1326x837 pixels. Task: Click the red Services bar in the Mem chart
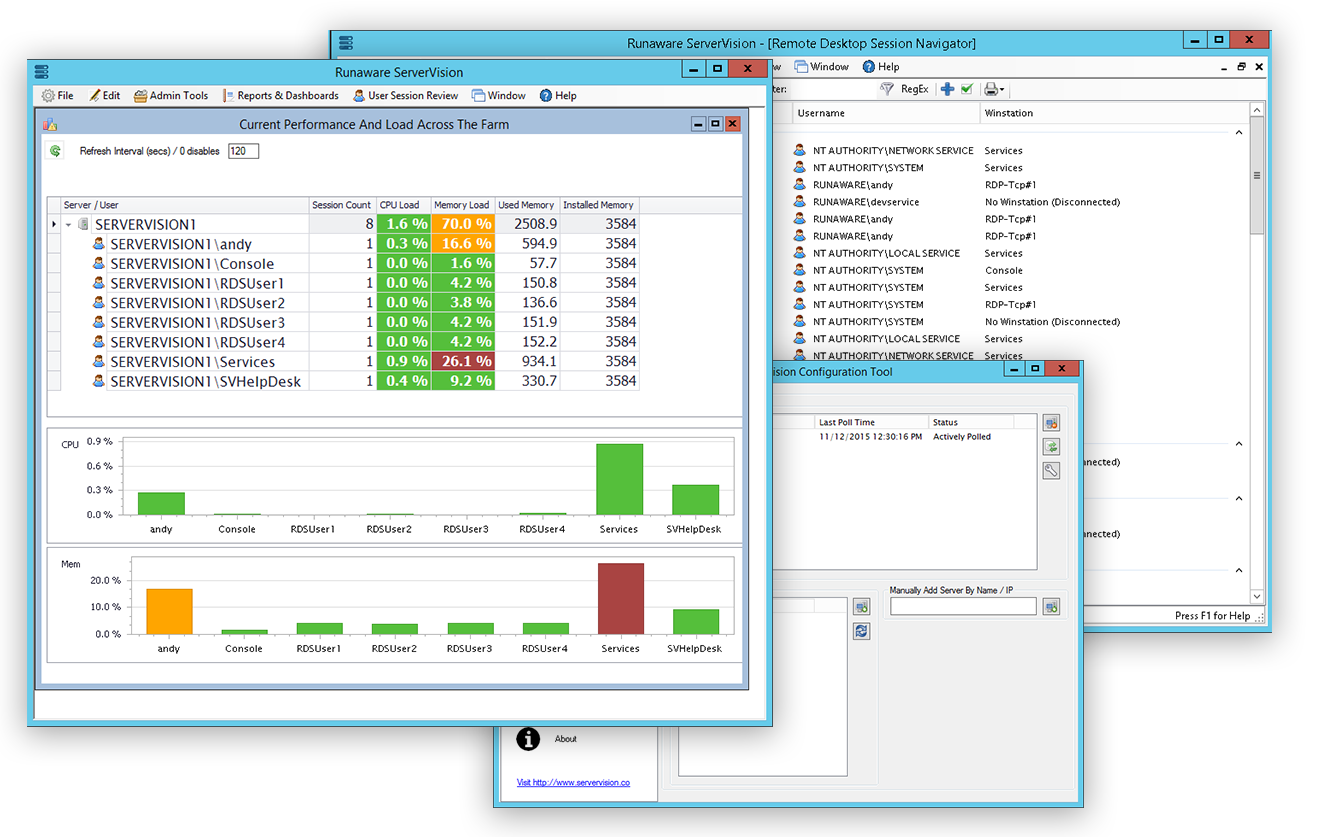tap(620, 598)
